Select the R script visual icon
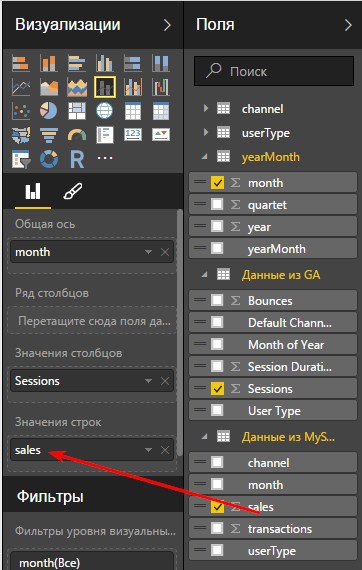This screenshot has width=362, height=570. [77, 158]
